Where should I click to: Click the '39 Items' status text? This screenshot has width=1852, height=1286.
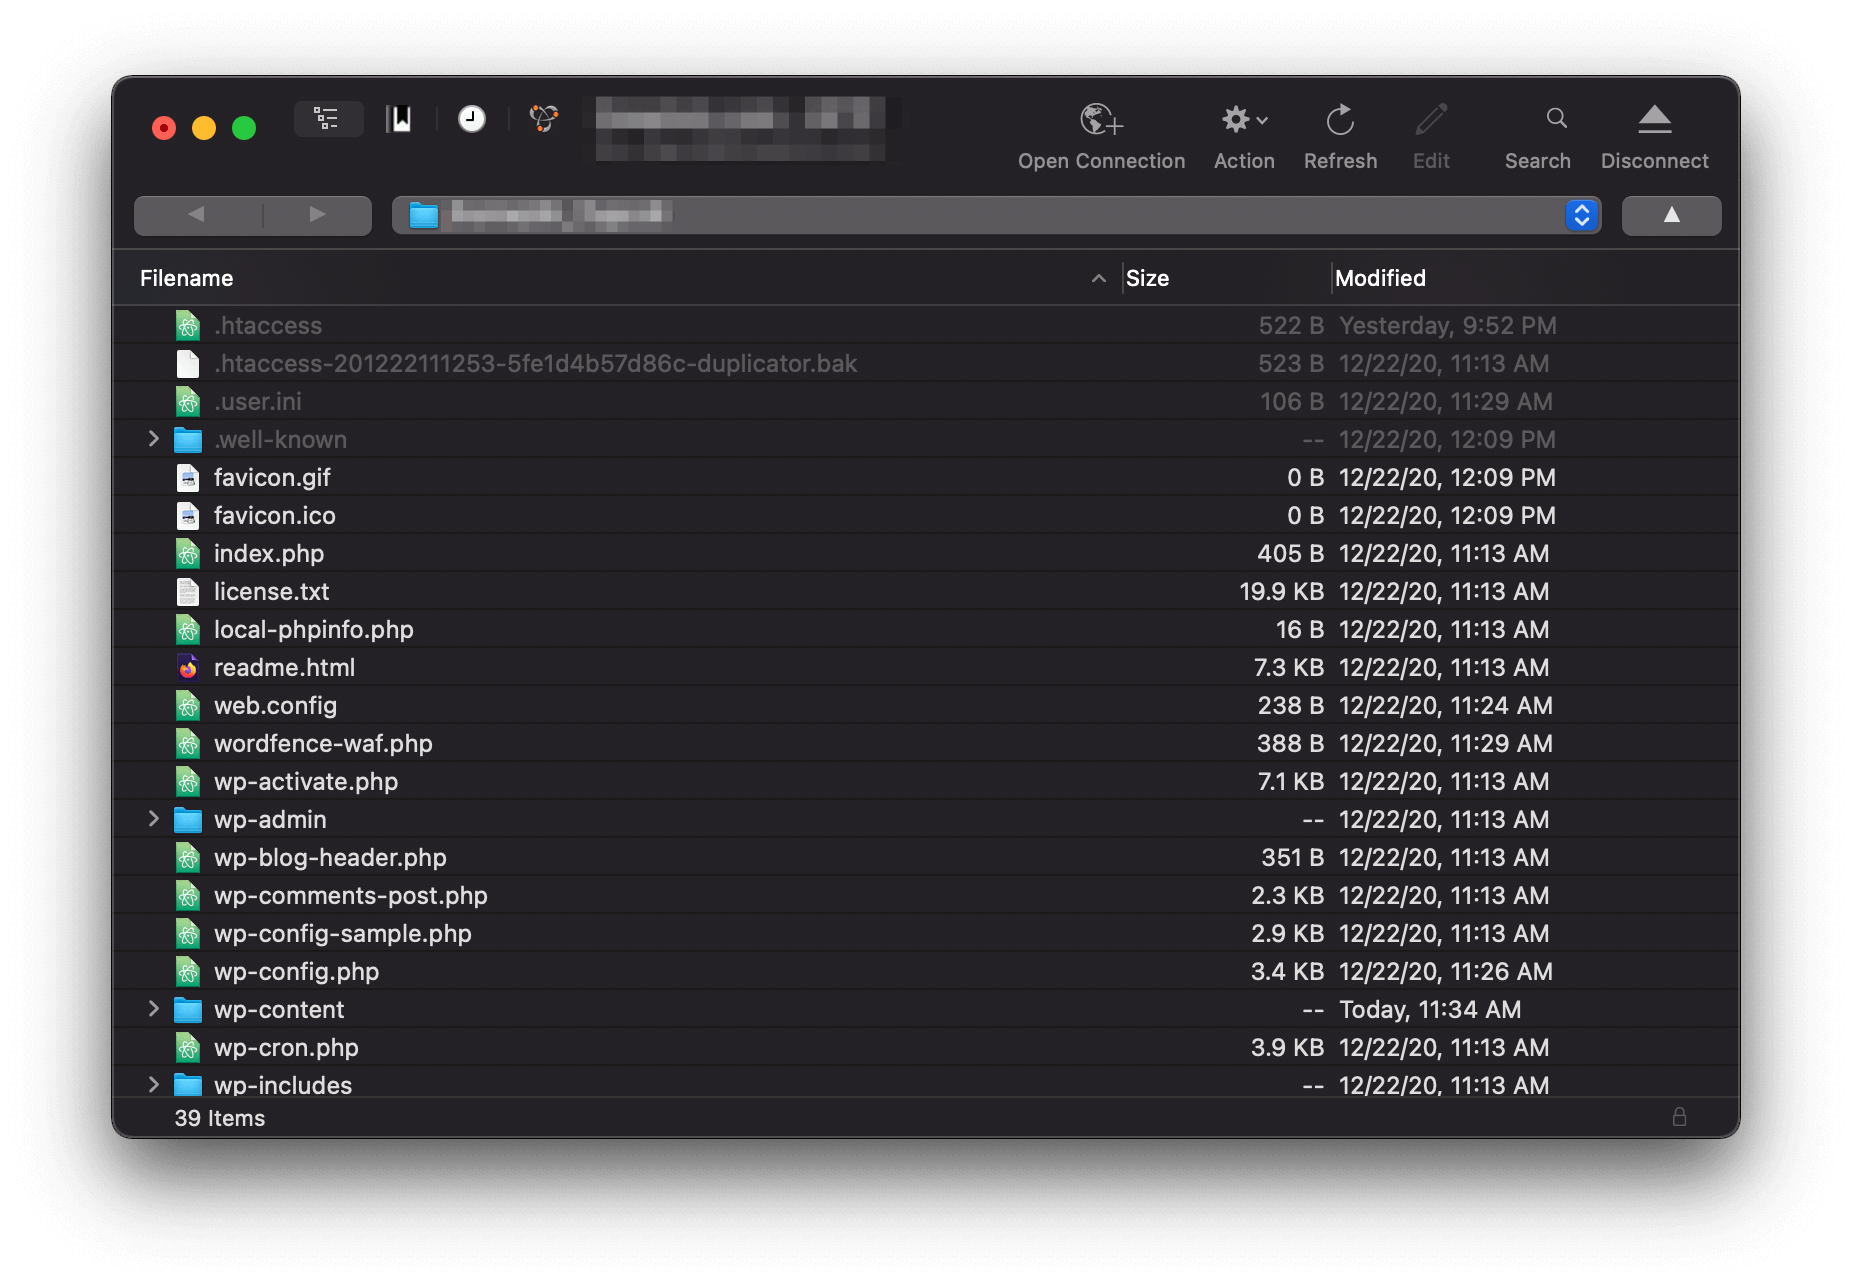219,1118
